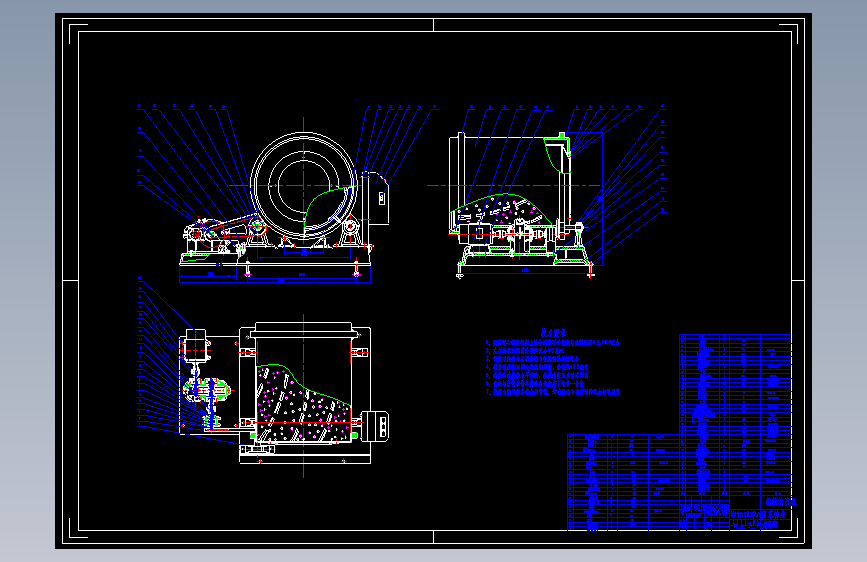Click the motor control box in front view
Screen dimensions: 867x562
[375, 198]
